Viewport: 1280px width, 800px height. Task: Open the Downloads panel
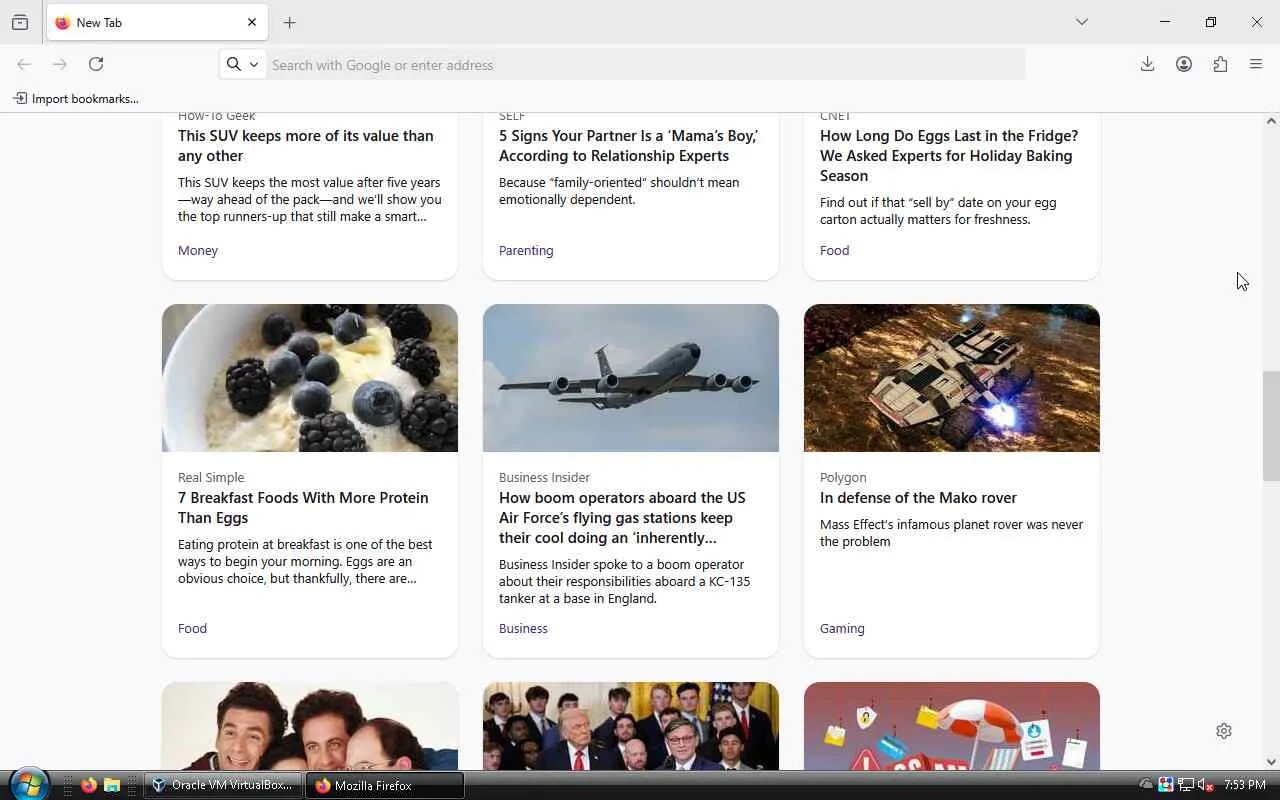tap(1147, 64)
